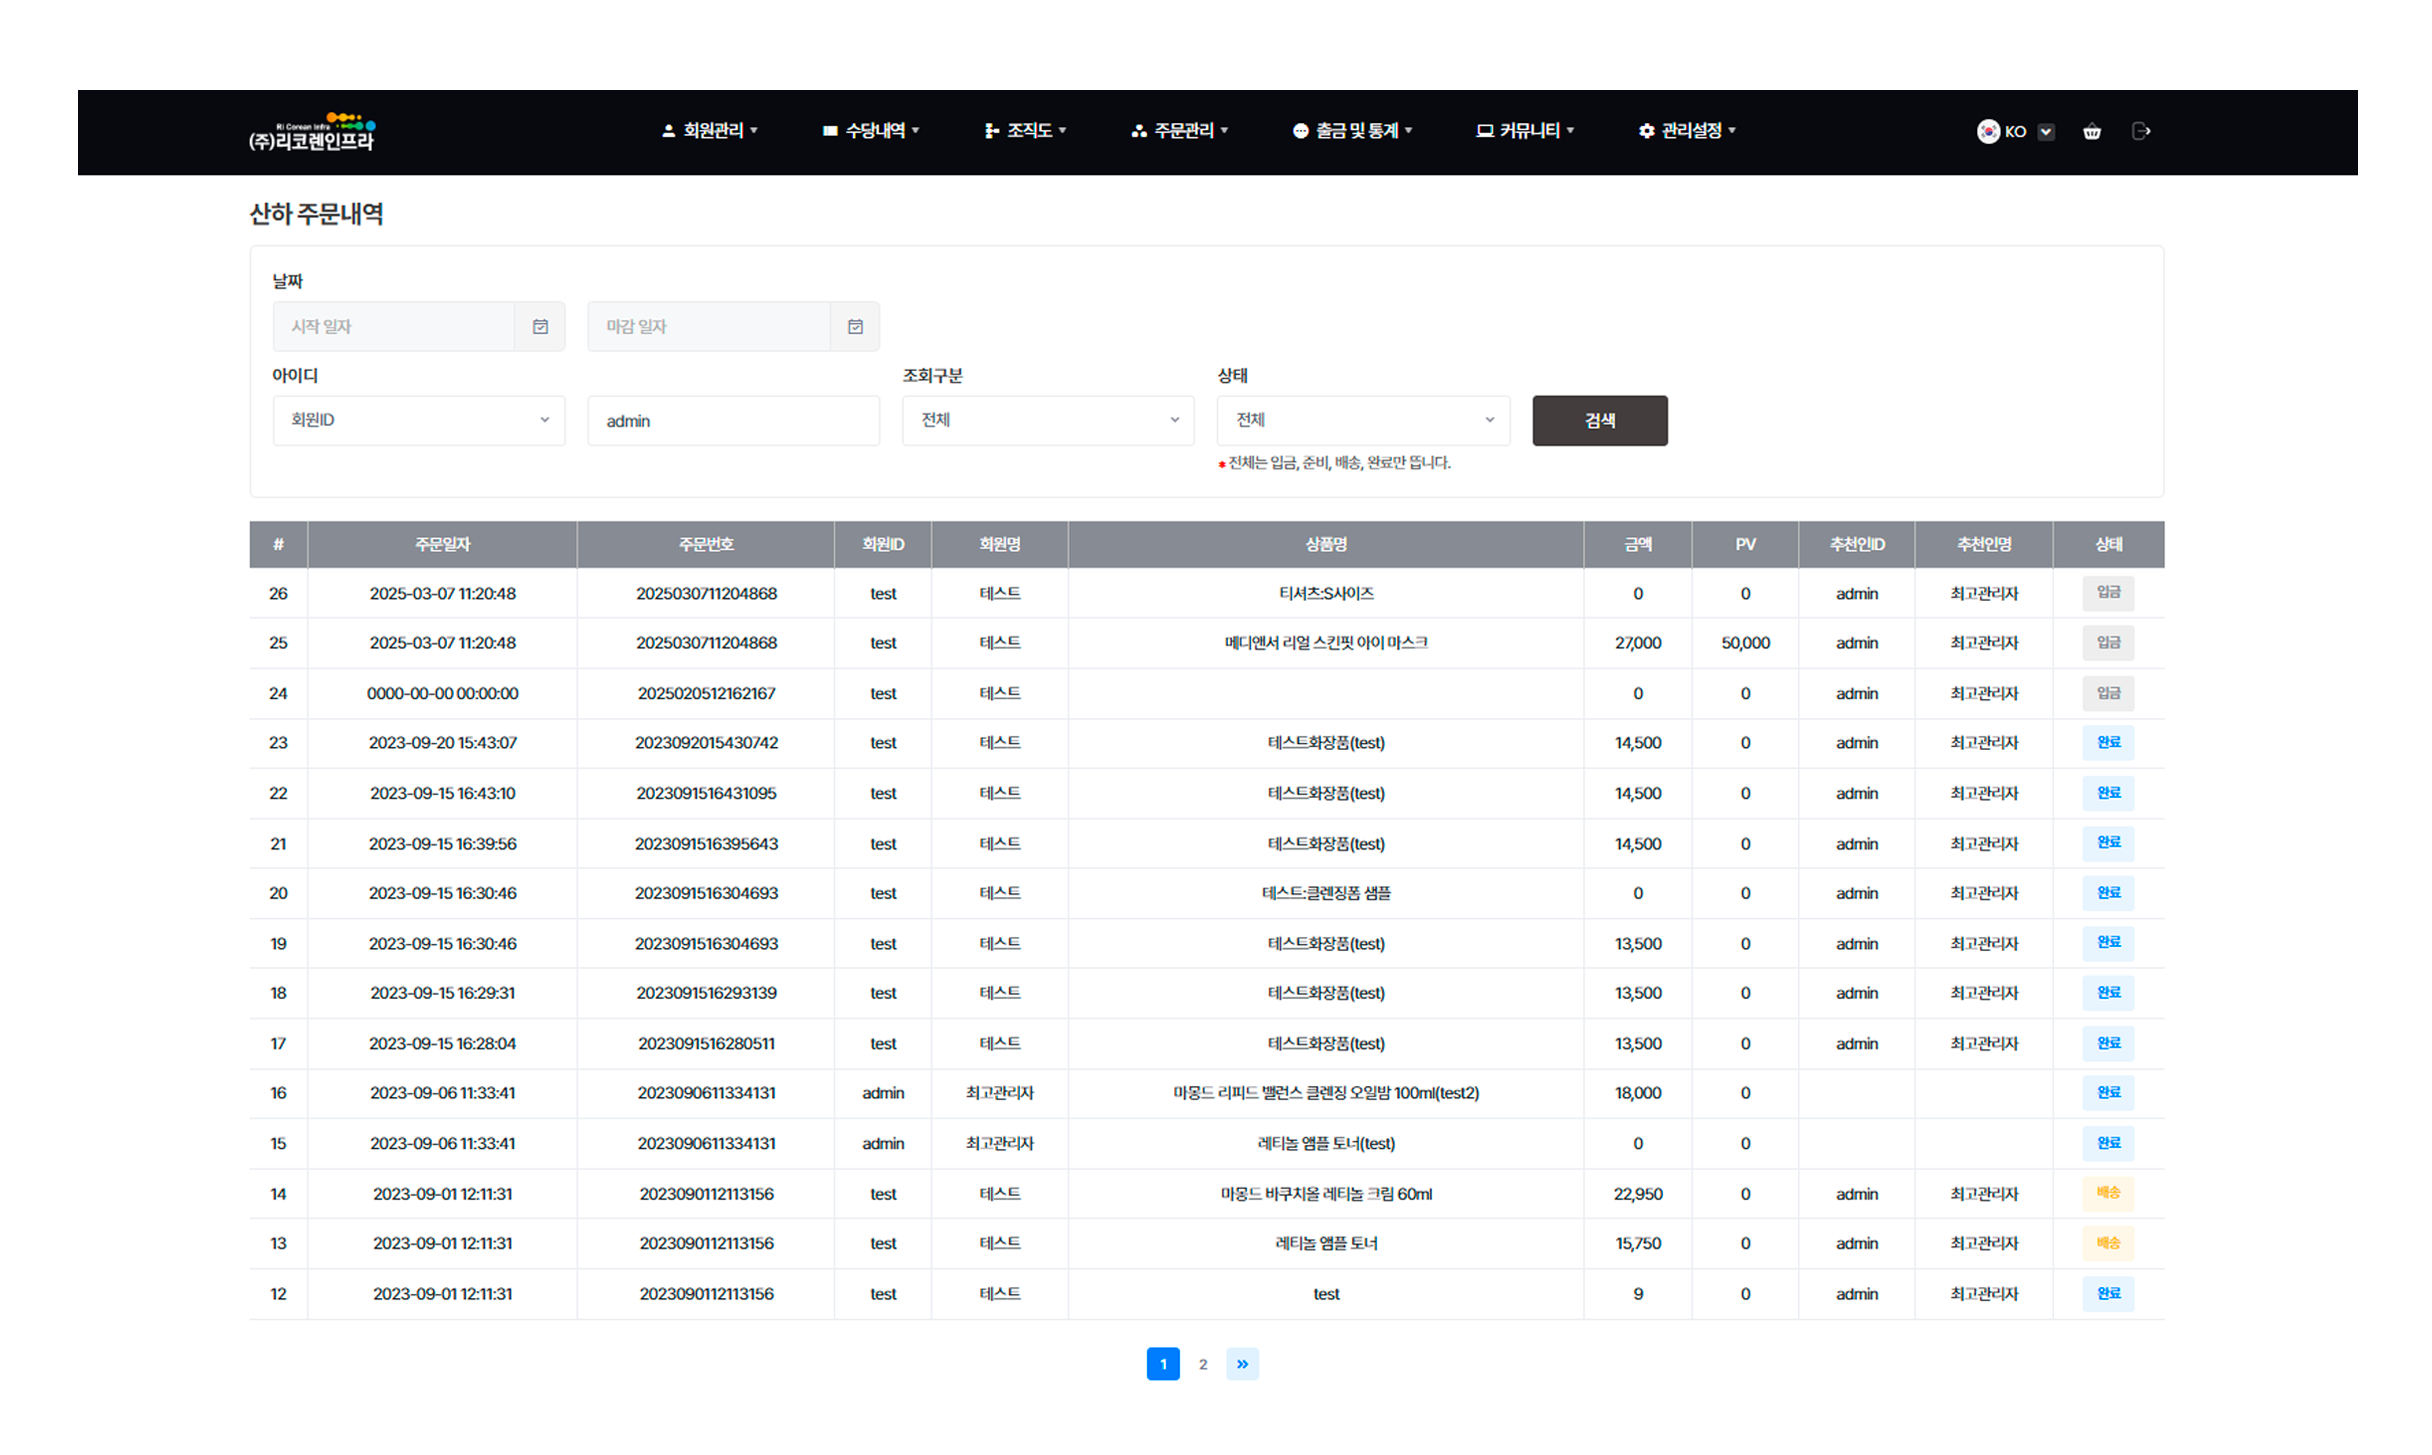The width and height of the screenshot is (2432, 1455).
Task: Click the 주문일자 column header
Action: 442,544
